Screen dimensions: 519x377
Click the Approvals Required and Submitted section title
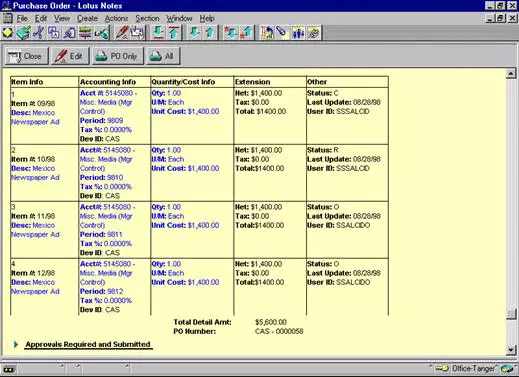[88, 344]
